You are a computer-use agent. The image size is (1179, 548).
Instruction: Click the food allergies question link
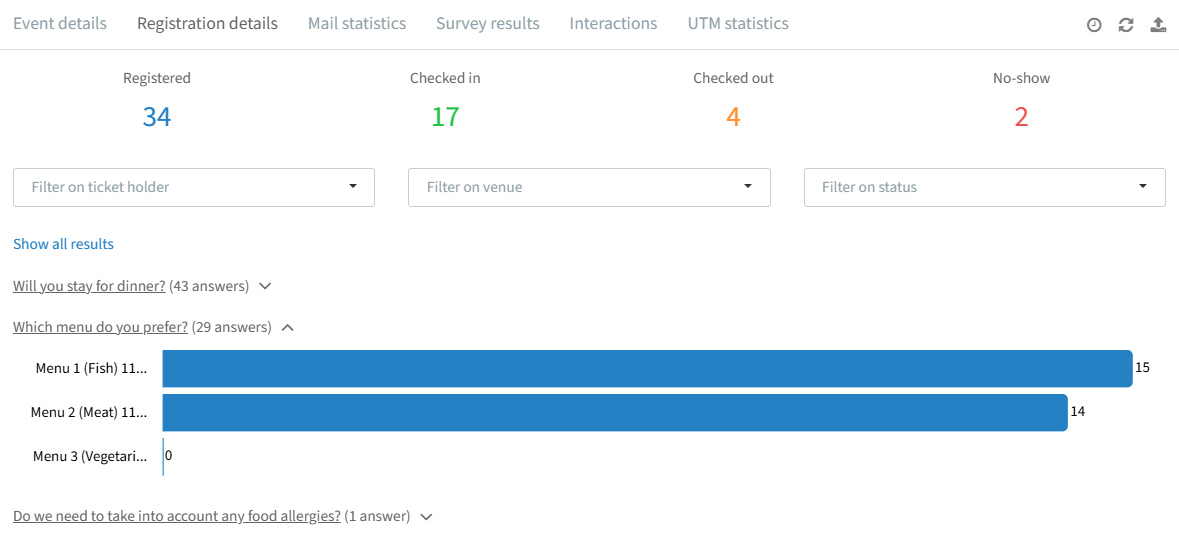(x=177, y=517)
